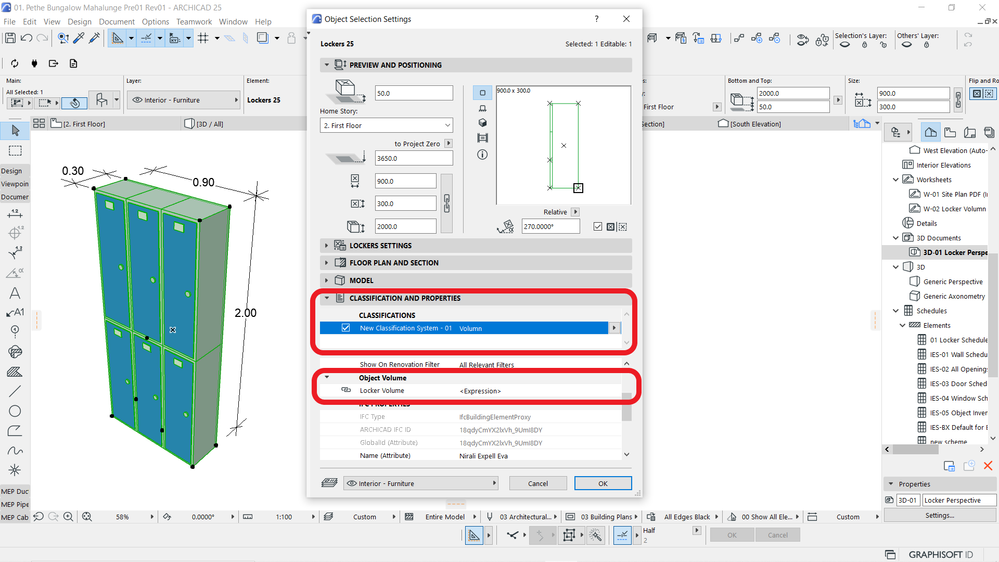Click the Pick Up Parameters eyedropper icon
Viewport: 999px width, 562px height.
[x=79, y=38]
